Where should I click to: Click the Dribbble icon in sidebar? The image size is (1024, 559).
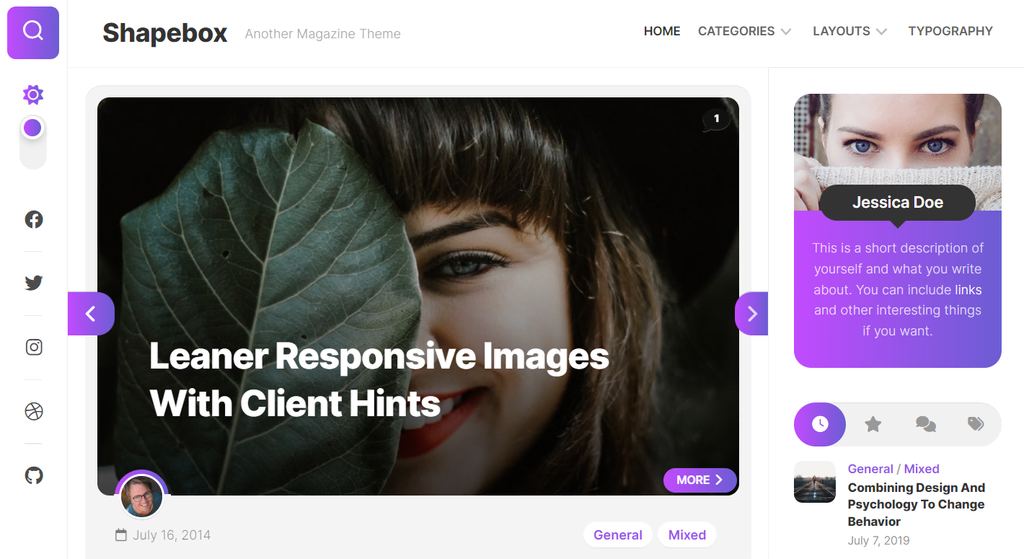coord(34,411)
